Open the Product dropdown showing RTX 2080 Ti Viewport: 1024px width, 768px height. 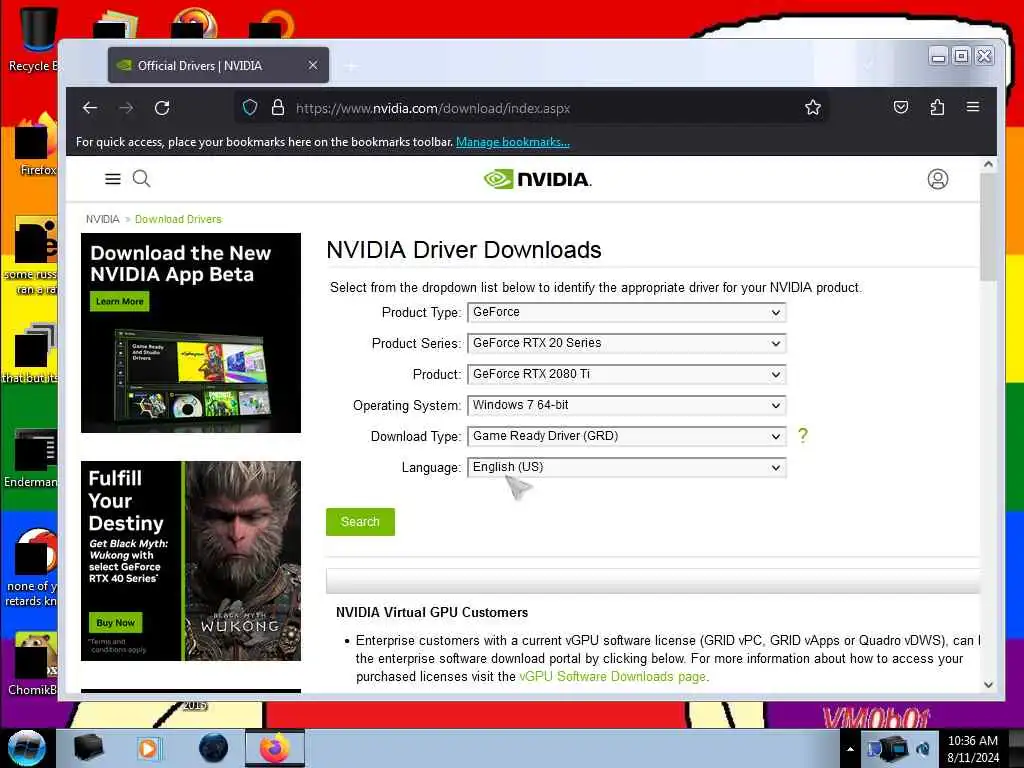click(627, 374)
